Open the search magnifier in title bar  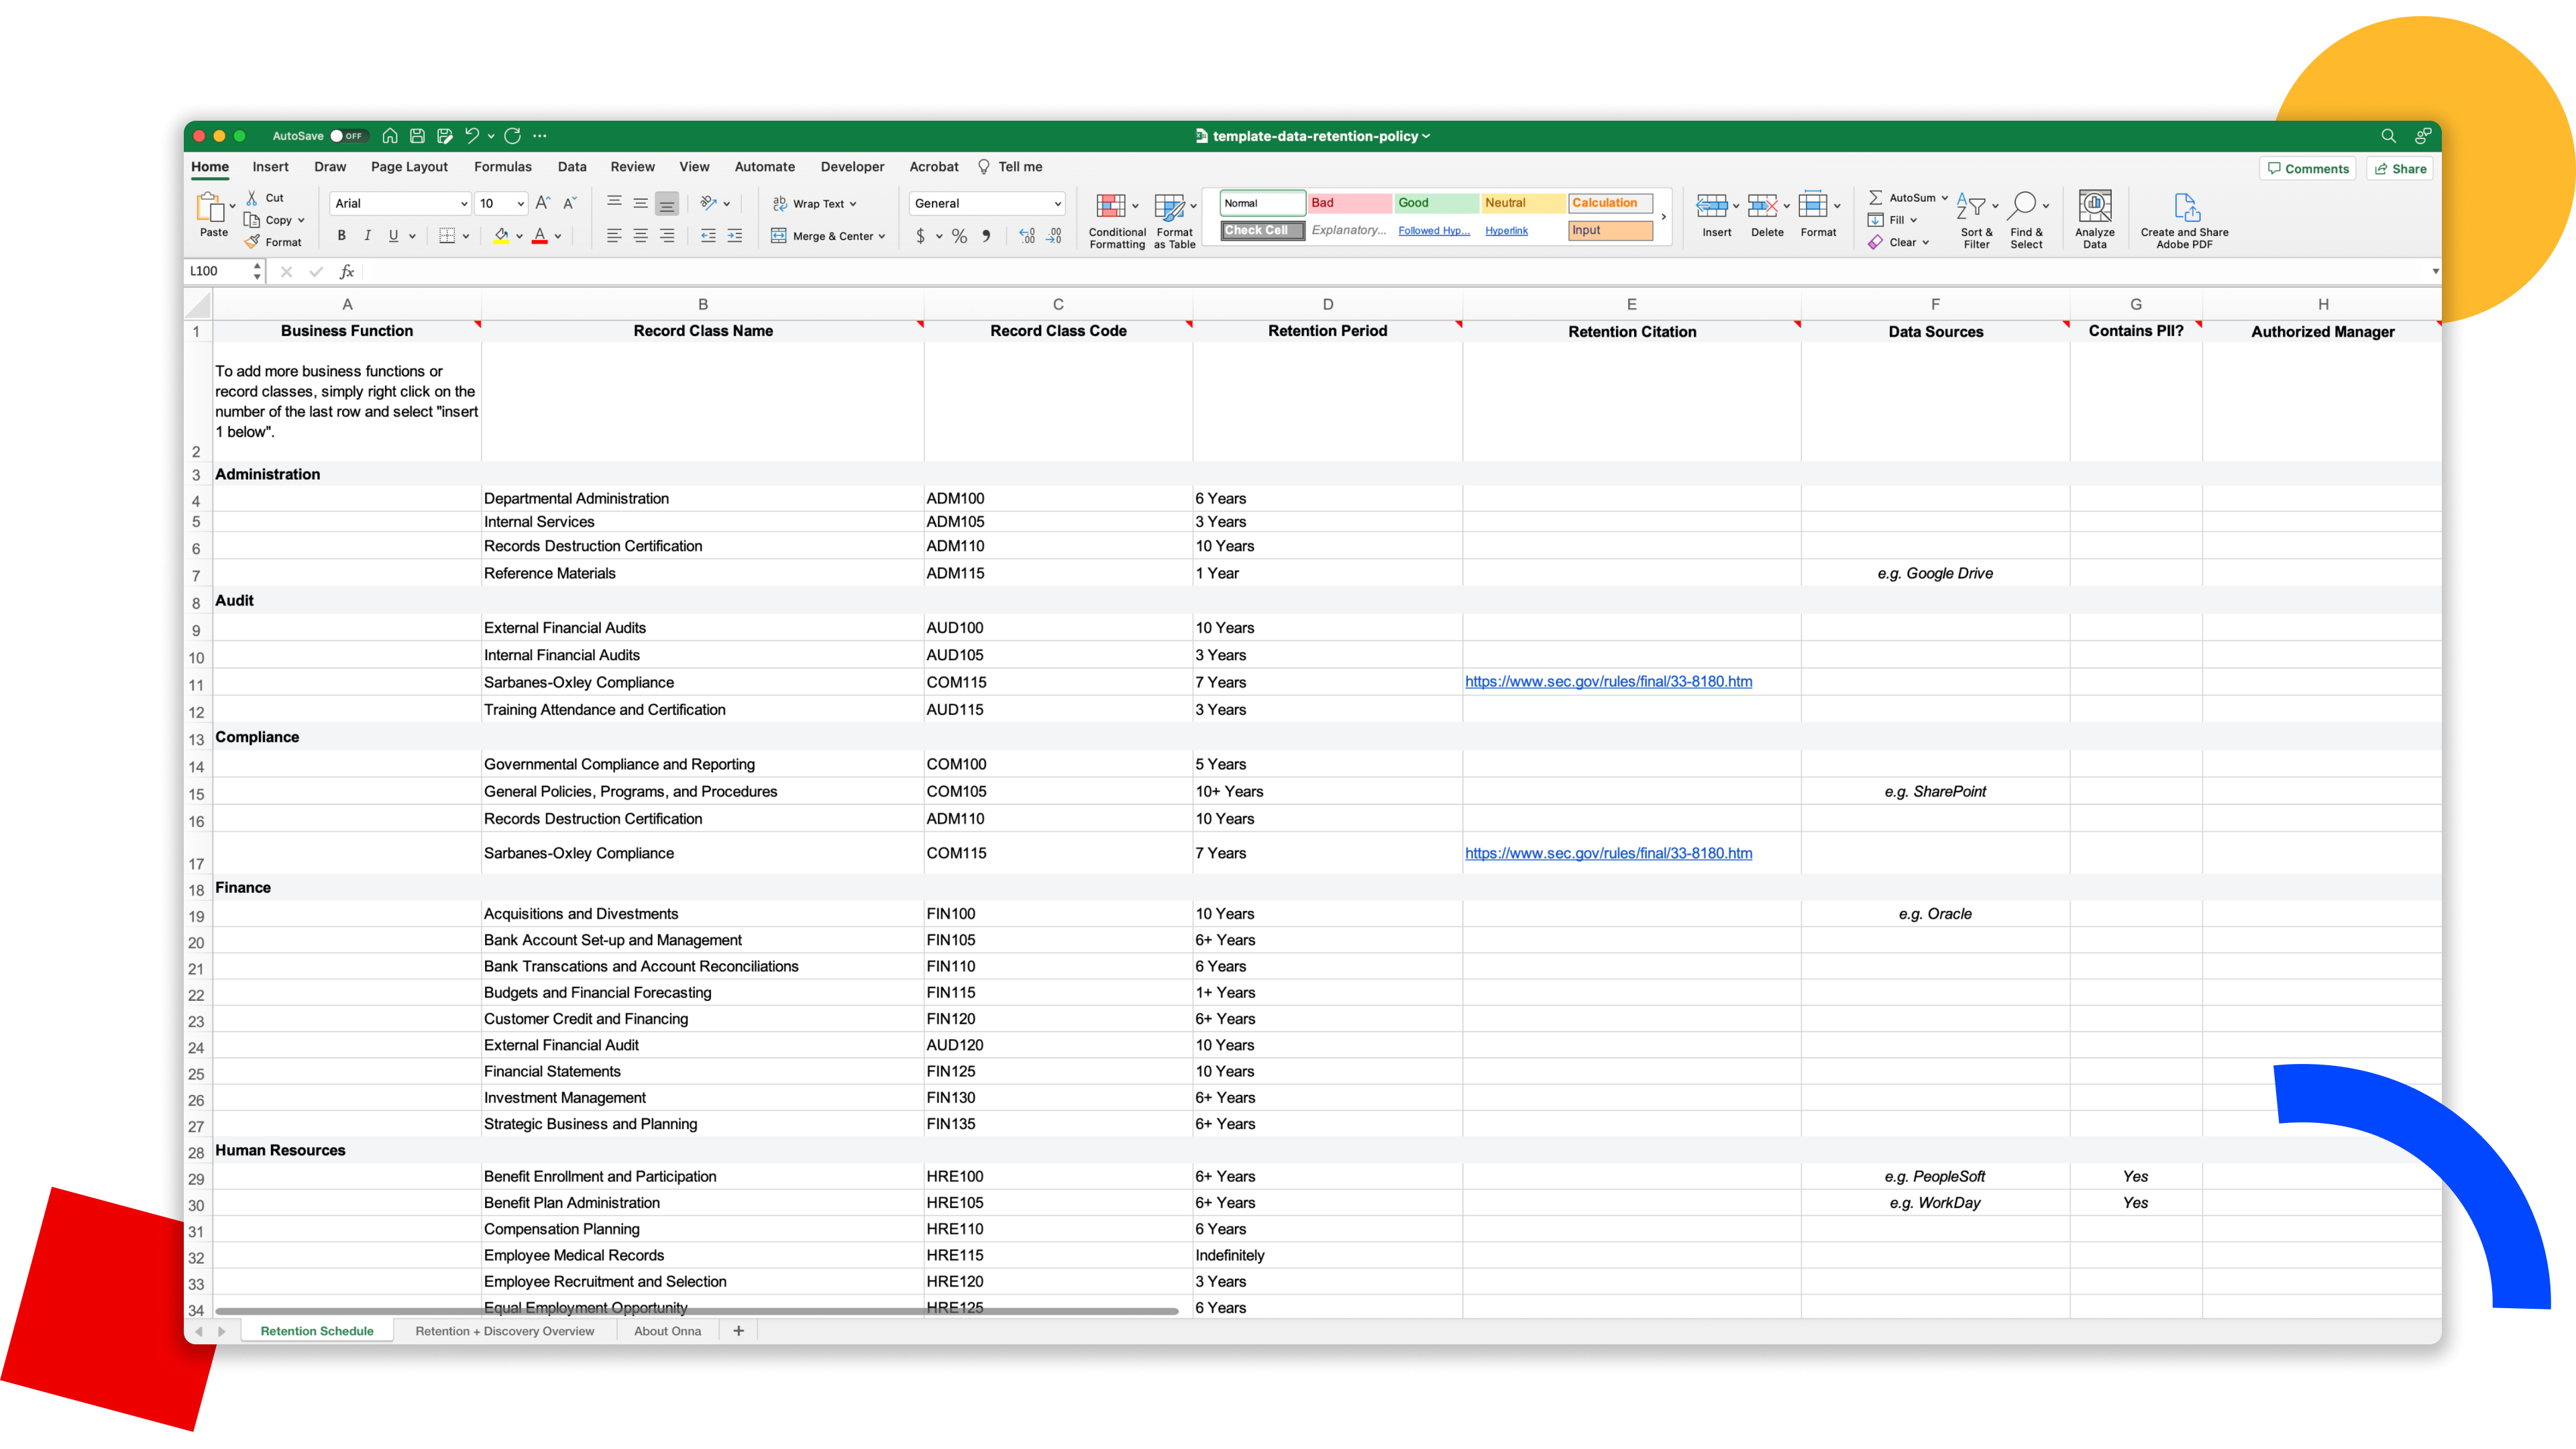coord(2388,136)
